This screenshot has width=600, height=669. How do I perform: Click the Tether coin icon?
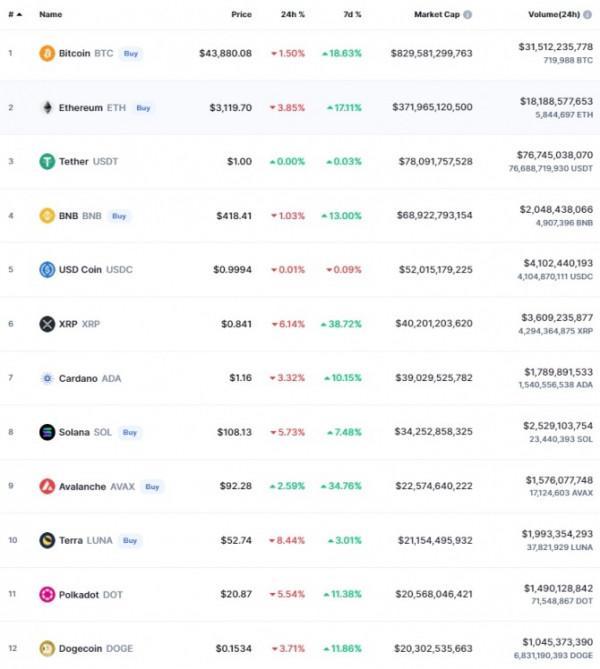(47, 161)
